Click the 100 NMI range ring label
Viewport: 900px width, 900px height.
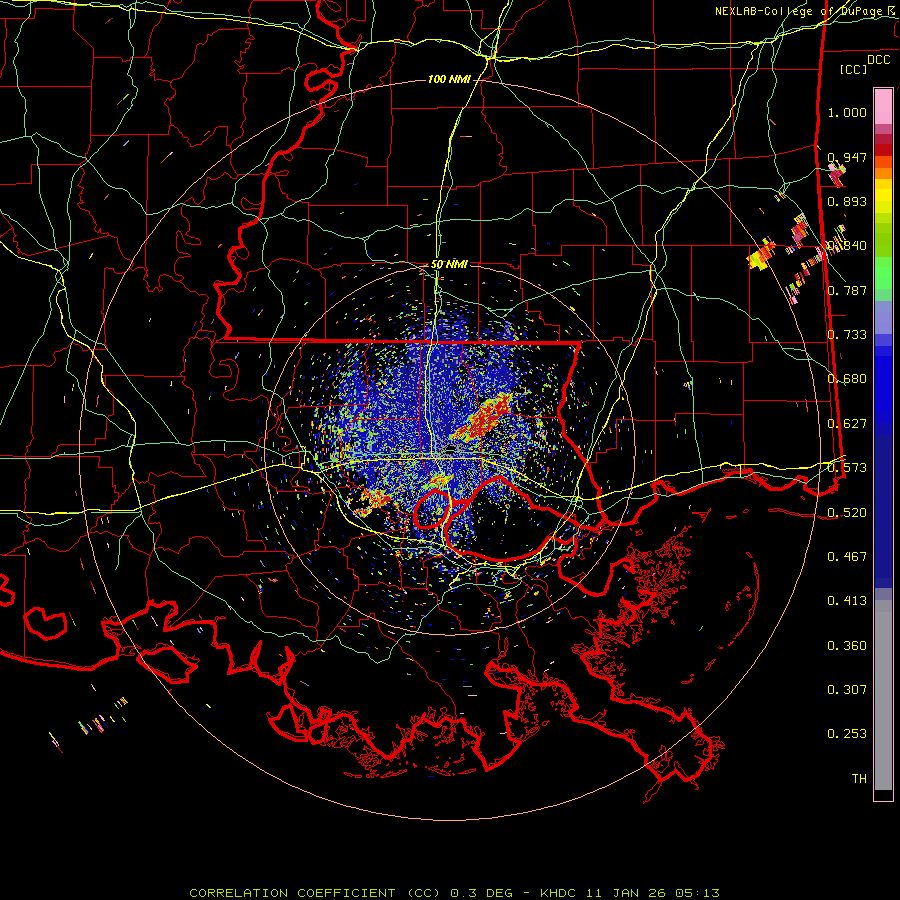click(449, 79)
